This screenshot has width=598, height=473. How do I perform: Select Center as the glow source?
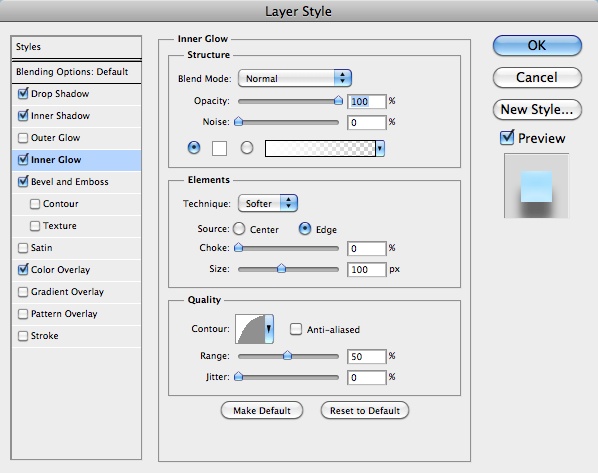239,229
